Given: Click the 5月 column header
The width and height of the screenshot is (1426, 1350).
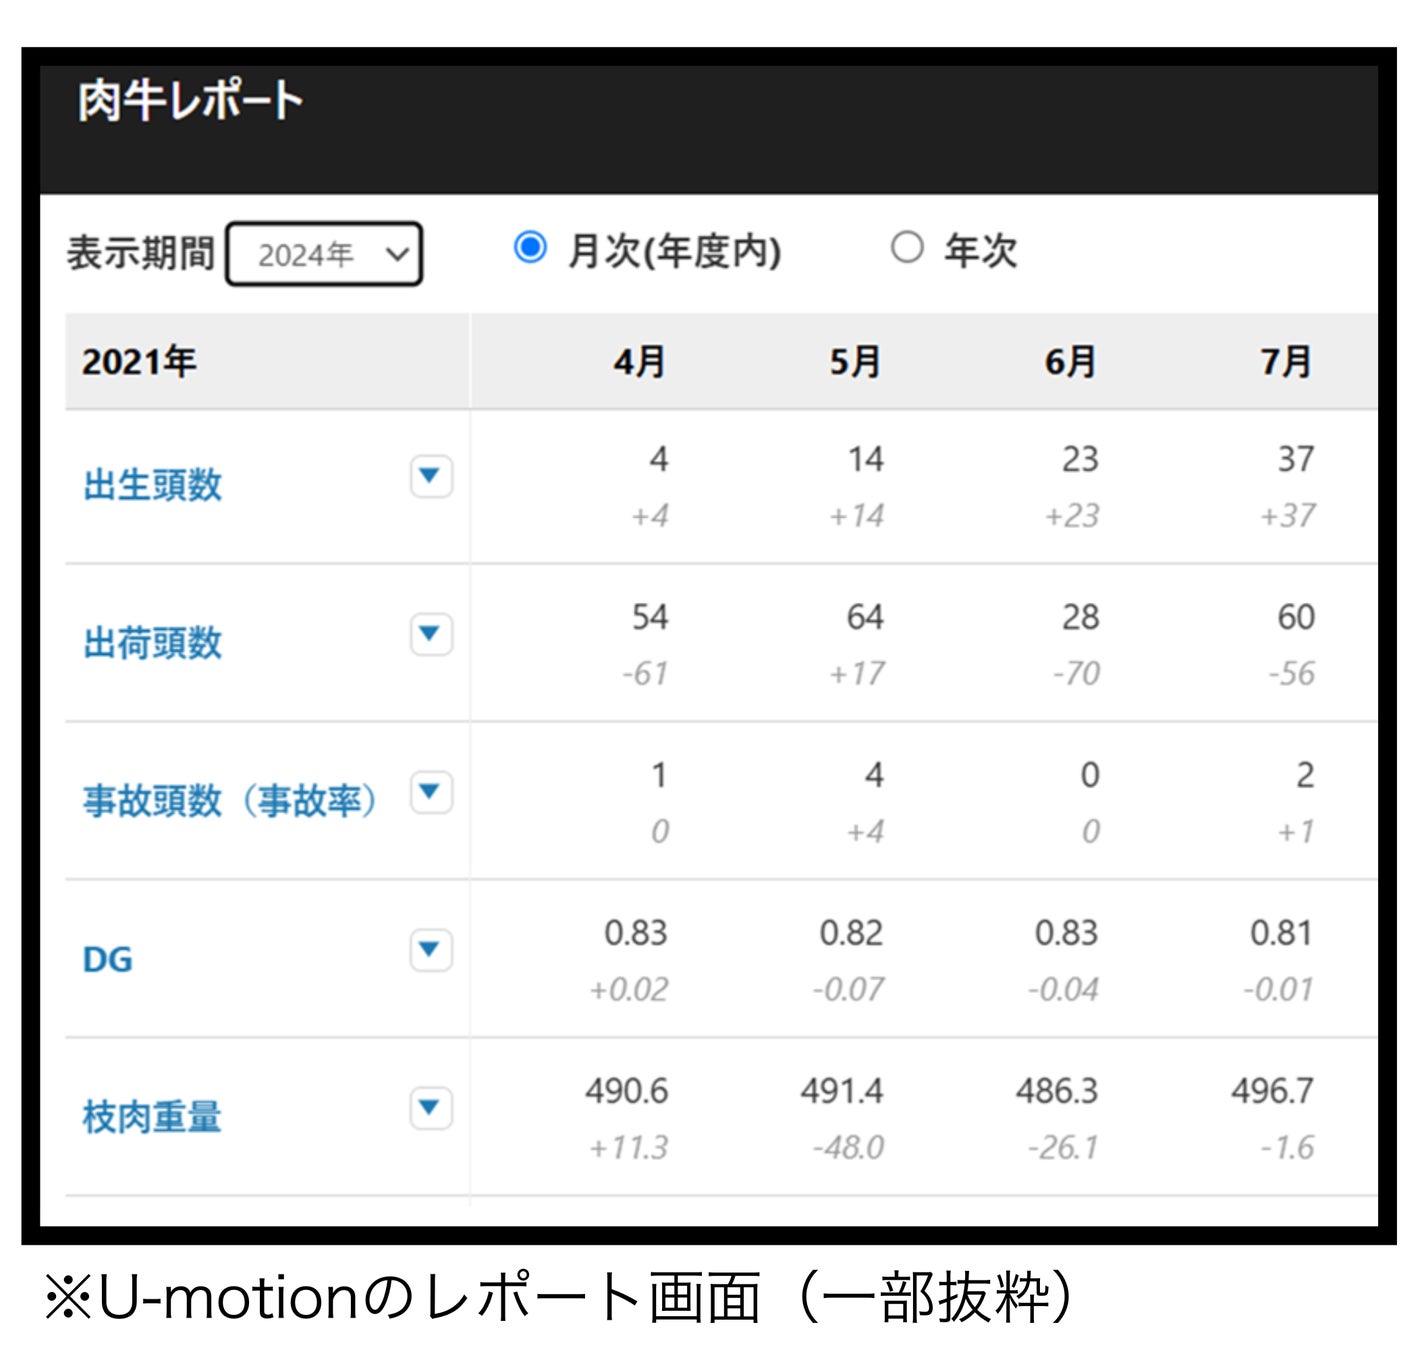Looking at the screenshot, I should pyautogui.click(x=855, y=361).
